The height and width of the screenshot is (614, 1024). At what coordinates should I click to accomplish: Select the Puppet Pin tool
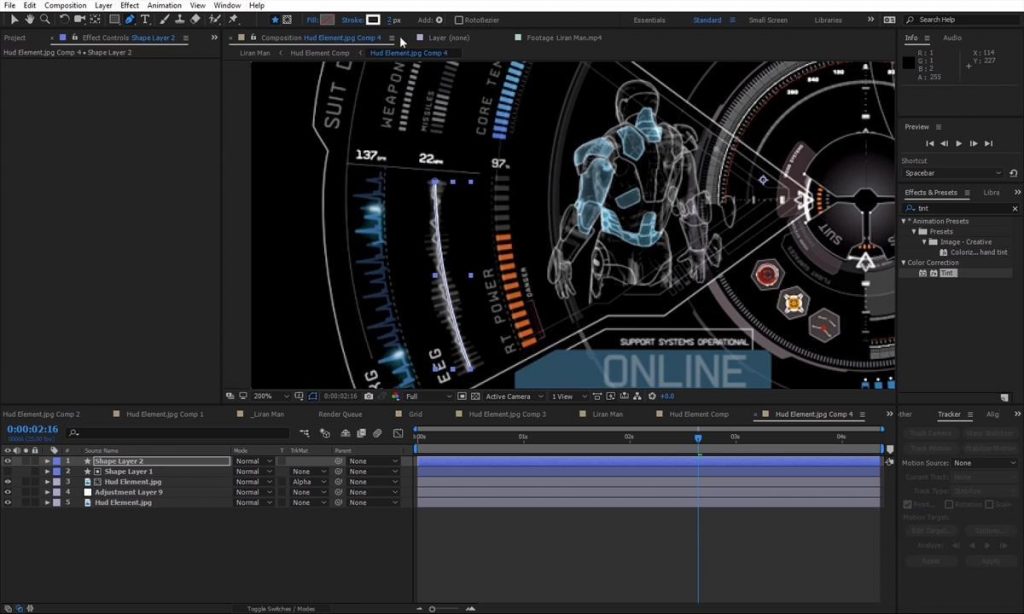pos(233,20)
